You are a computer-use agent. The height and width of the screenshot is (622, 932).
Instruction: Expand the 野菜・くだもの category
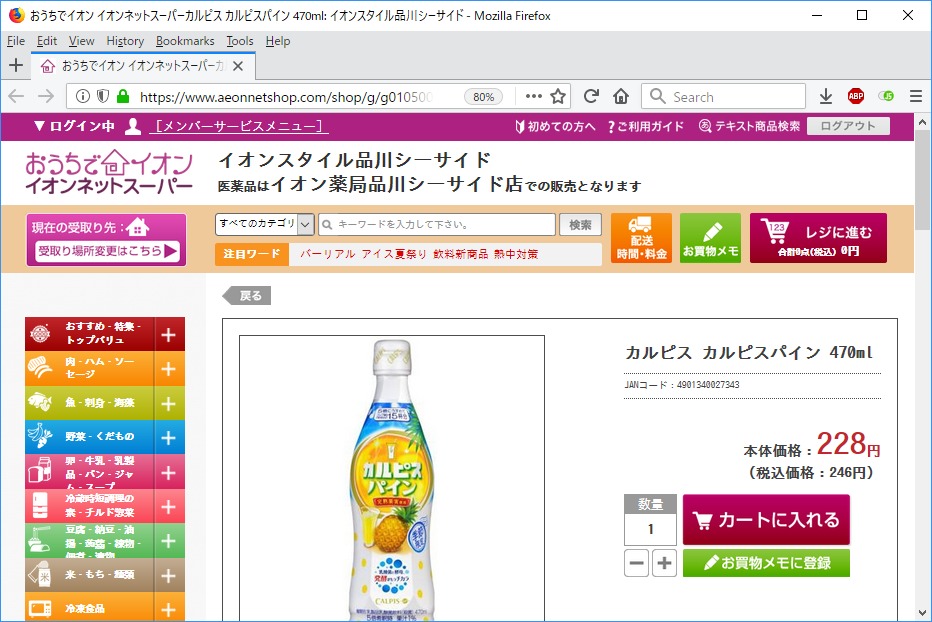click(168, 438)
